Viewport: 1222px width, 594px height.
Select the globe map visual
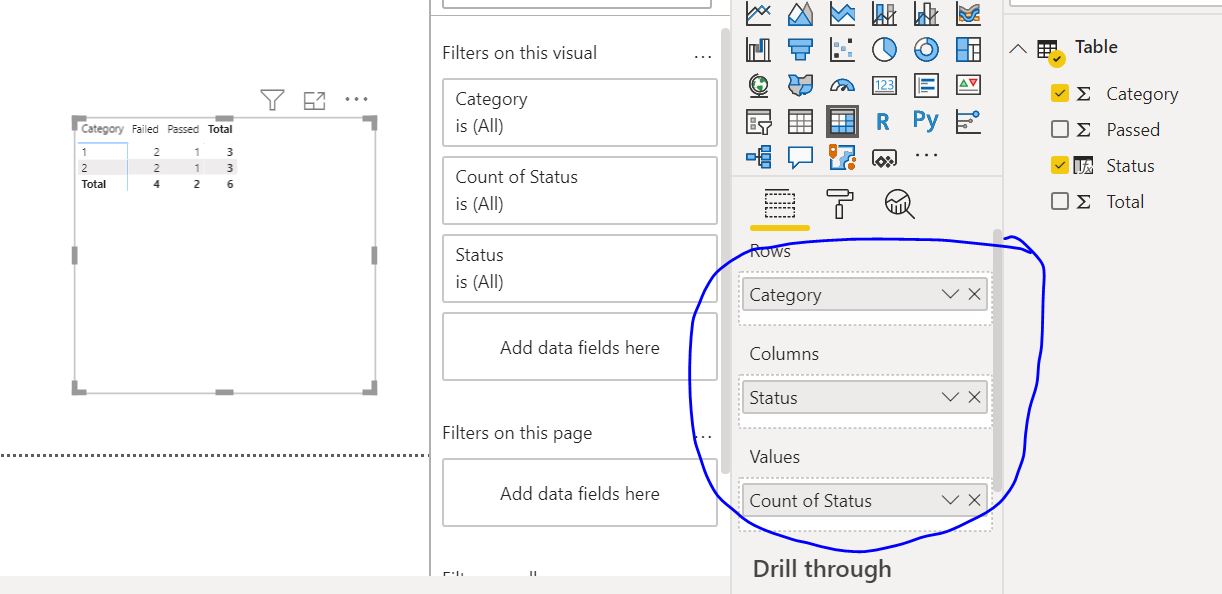(x=759, y=85)
